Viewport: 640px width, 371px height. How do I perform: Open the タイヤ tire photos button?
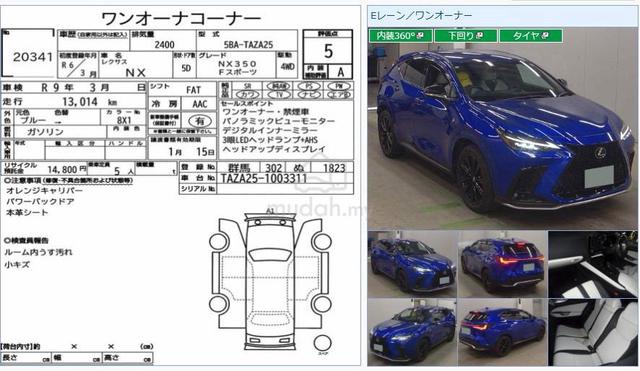531,36
